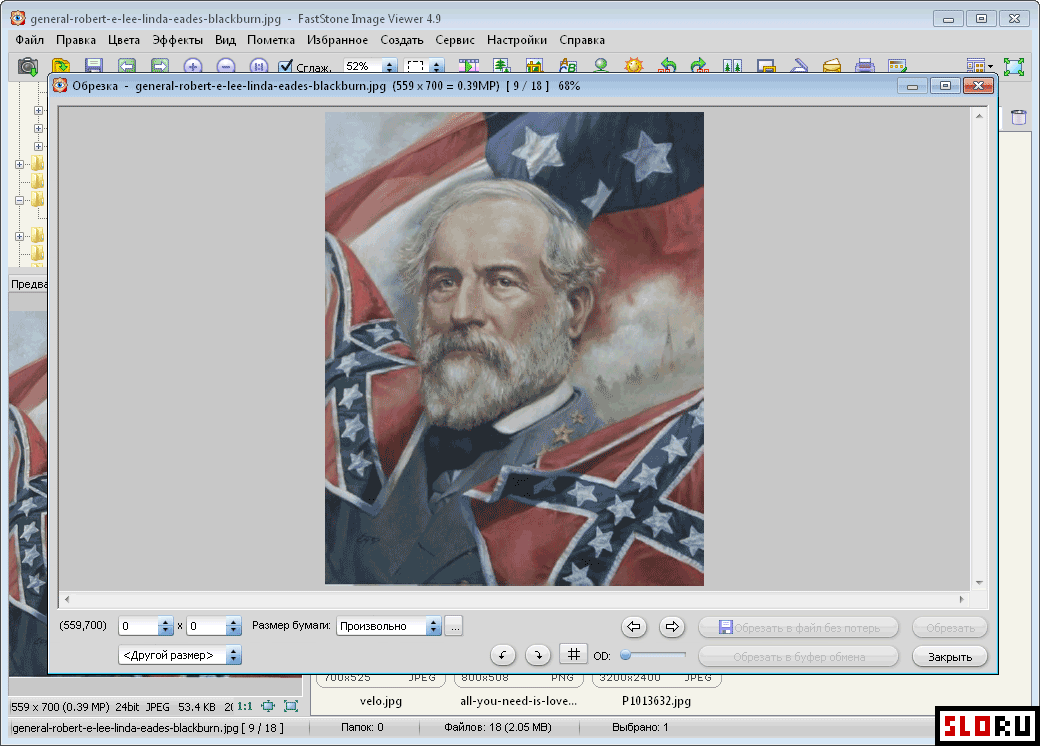Click the draw text AB icon
This screenshot has width=1040, height=746.
568,66
